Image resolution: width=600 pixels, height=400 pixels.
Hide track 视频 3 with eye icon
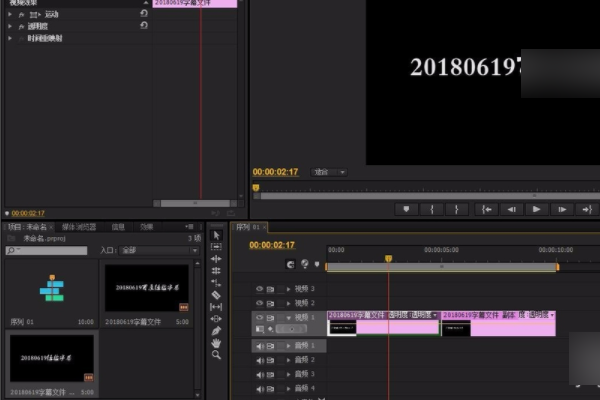tap(259, 289)
